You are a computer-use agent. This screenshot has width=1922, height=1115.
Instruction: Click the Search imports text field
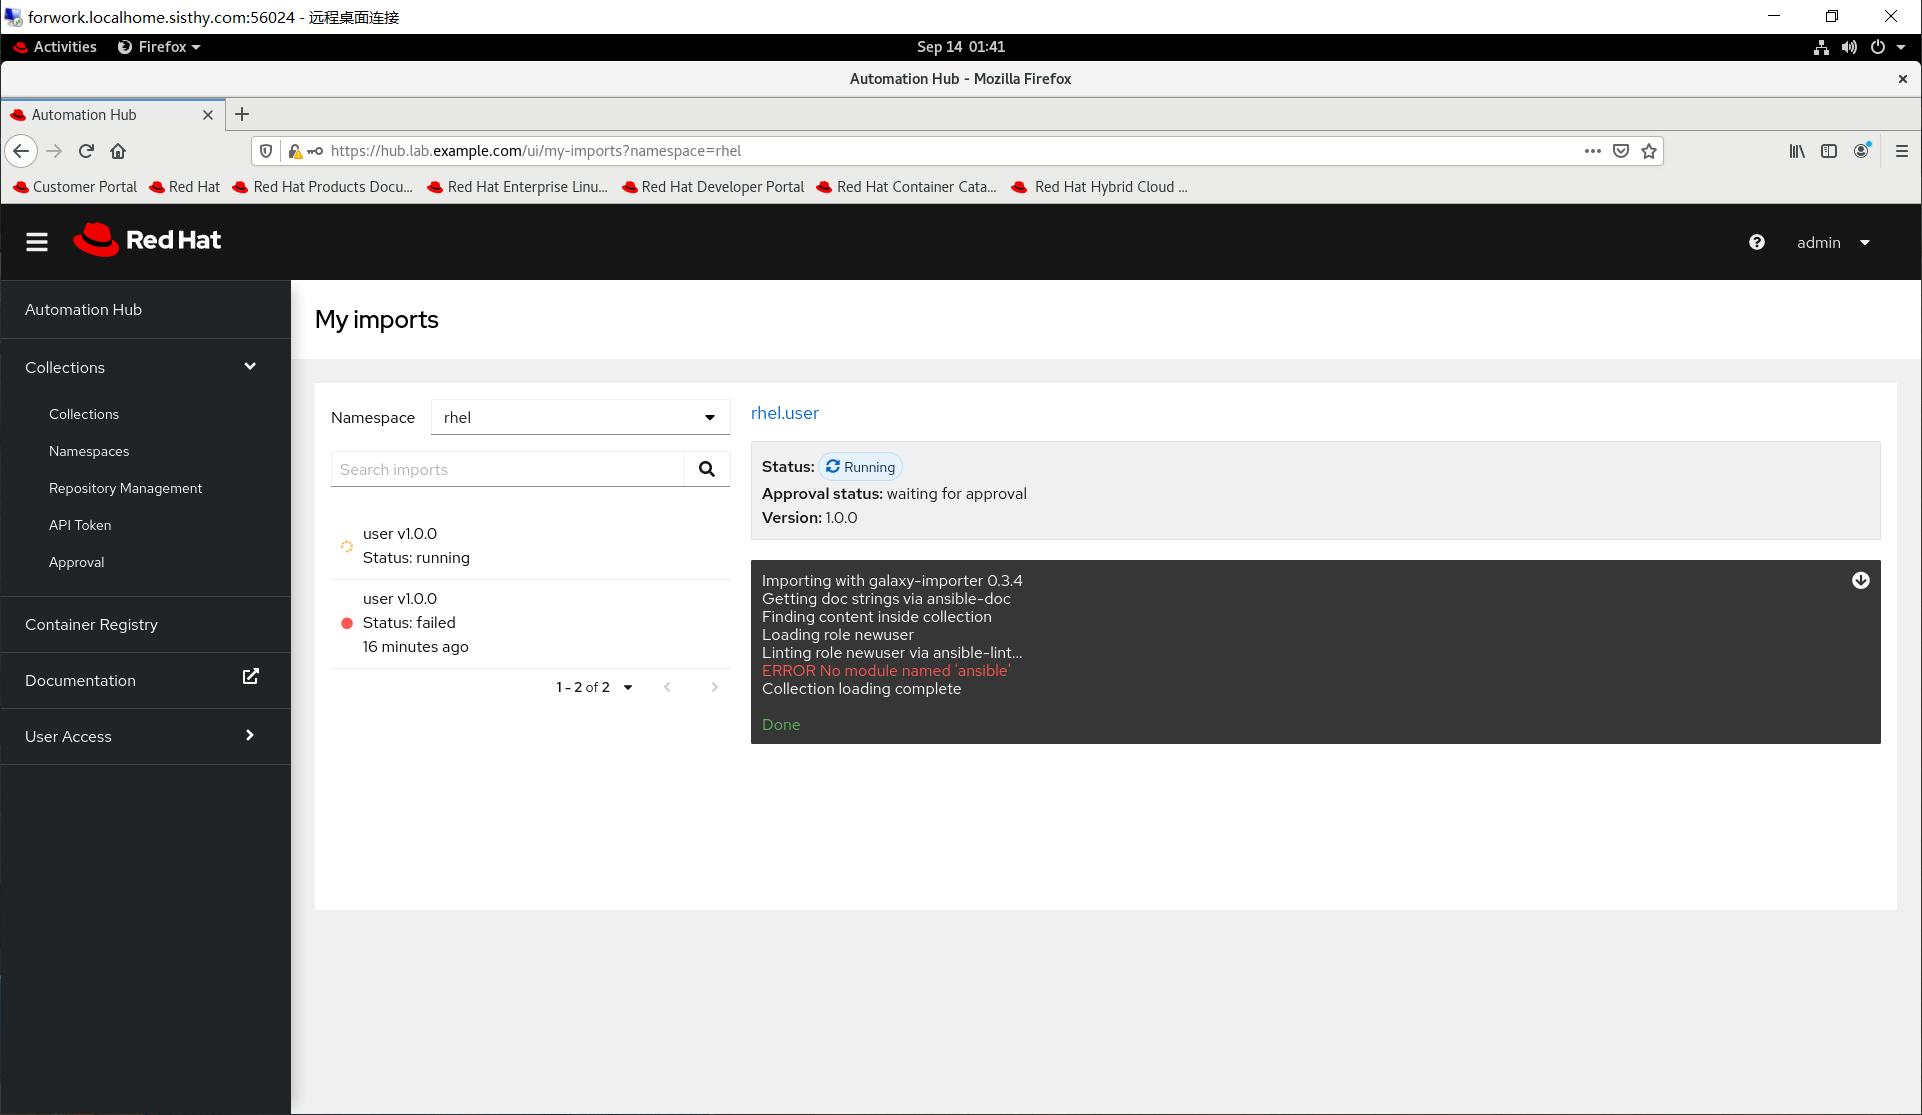[x=507, y=469]
